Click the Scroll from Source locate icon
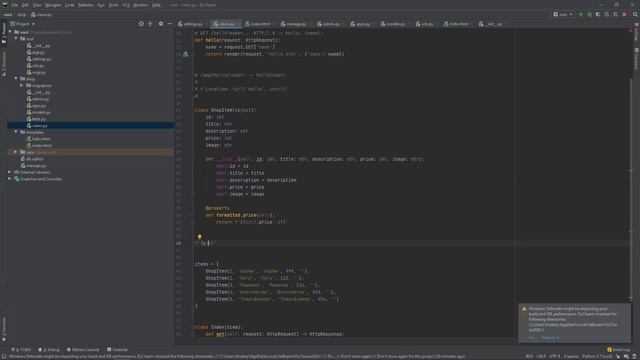Viewport: 640px width, 360px height. 141,24
